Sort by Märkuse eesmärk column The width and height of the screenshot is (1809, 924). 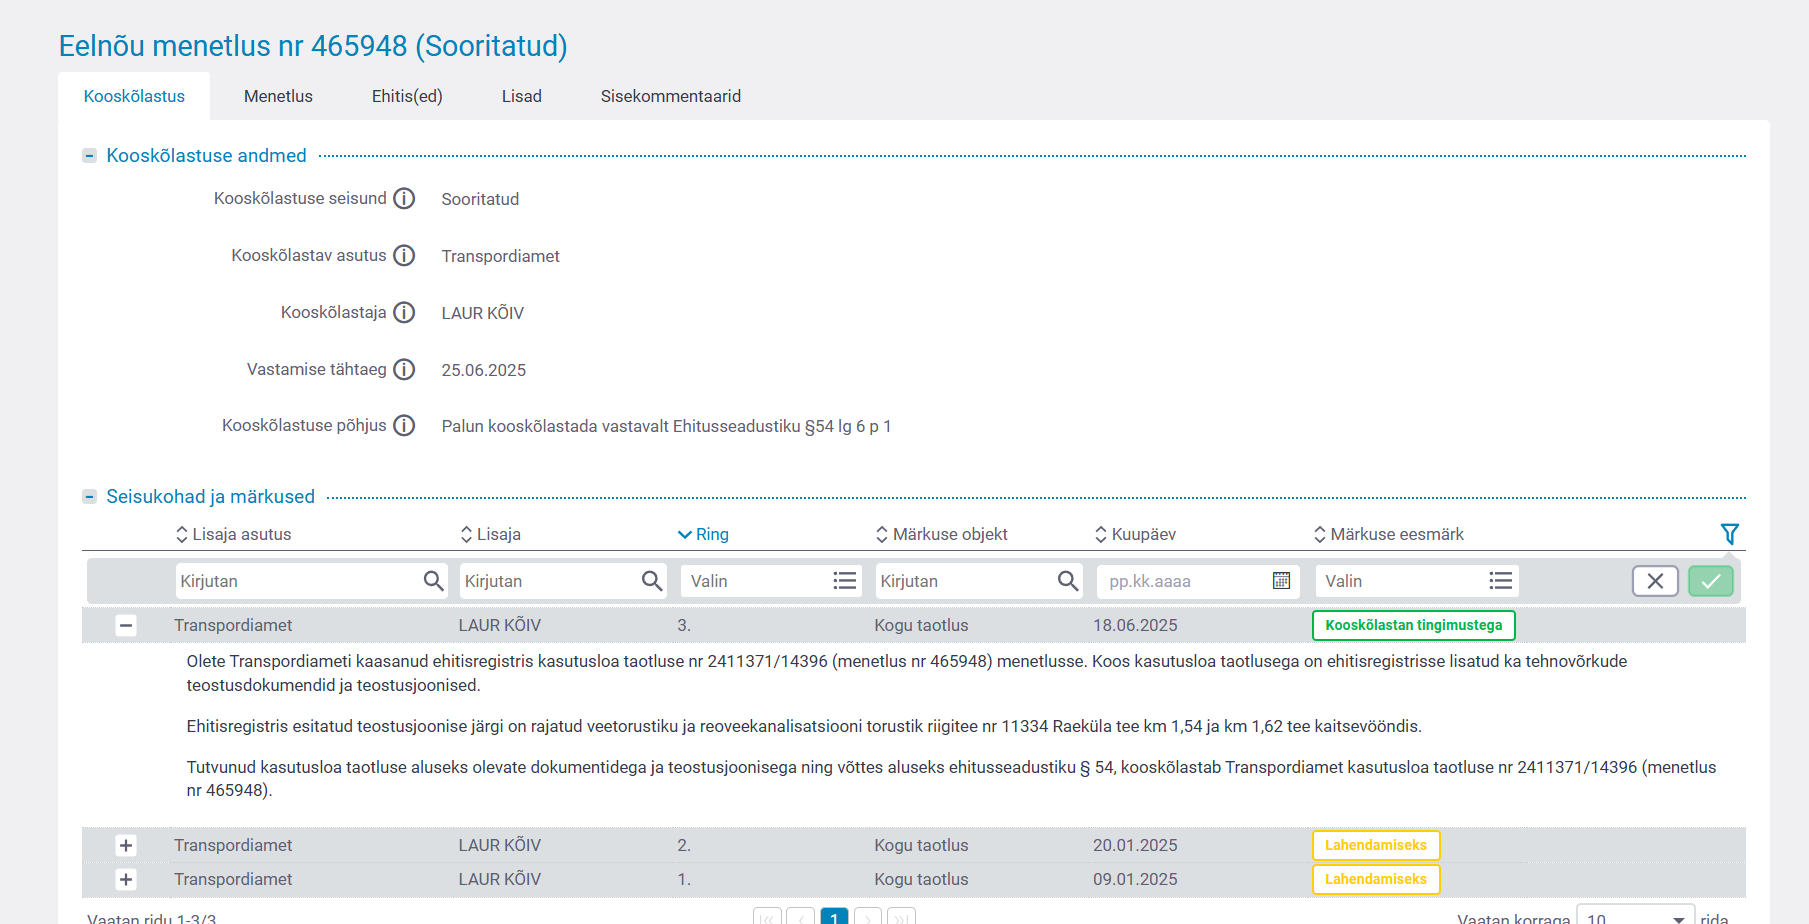(1388, 534)
